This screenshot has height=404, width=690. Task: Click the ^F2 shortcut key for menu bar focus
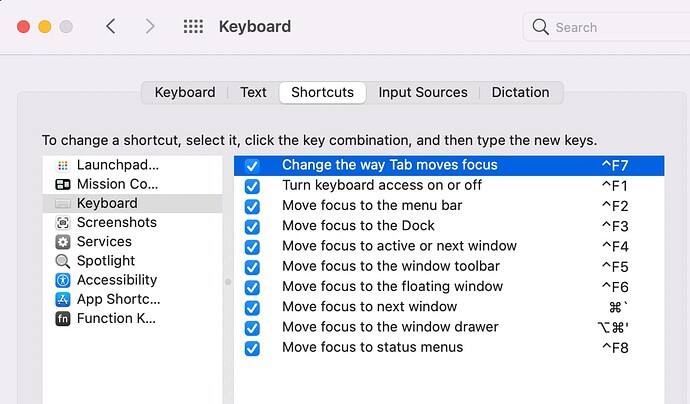614,206
